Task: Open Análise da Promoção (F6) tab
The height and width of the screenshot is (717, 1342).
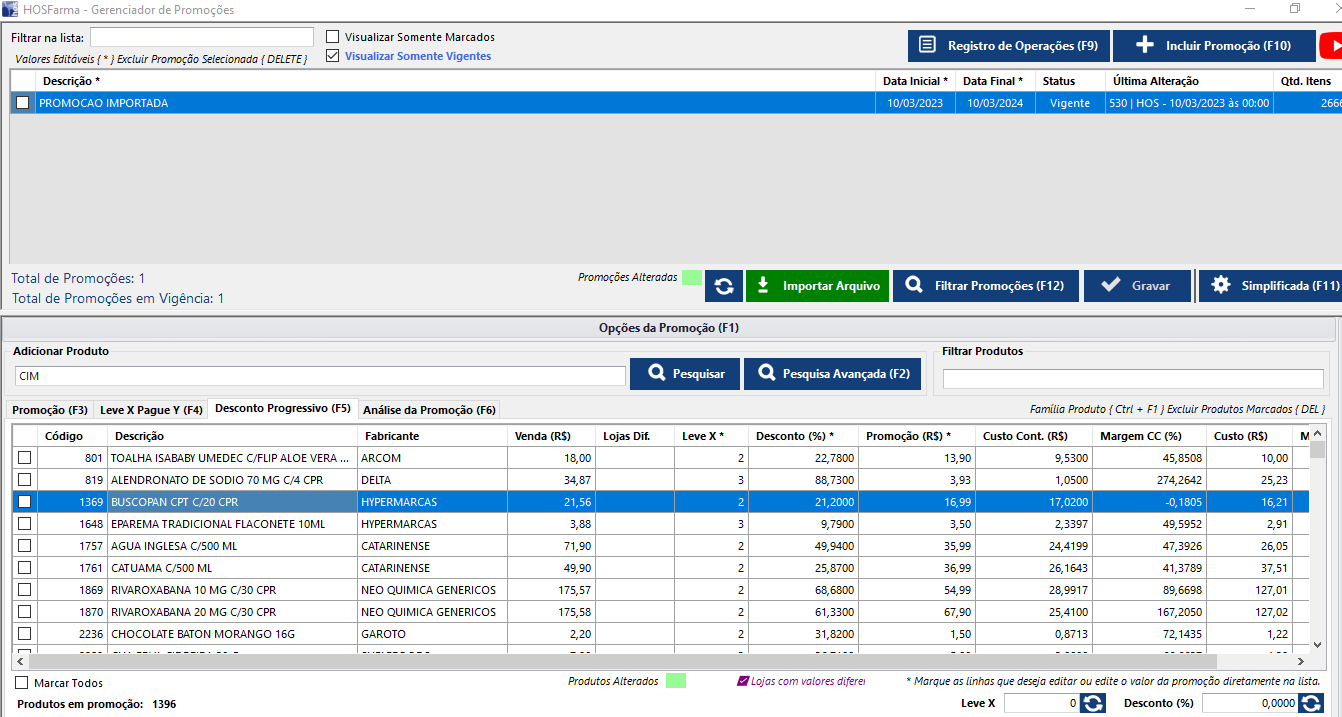Action: pos(429,410)
